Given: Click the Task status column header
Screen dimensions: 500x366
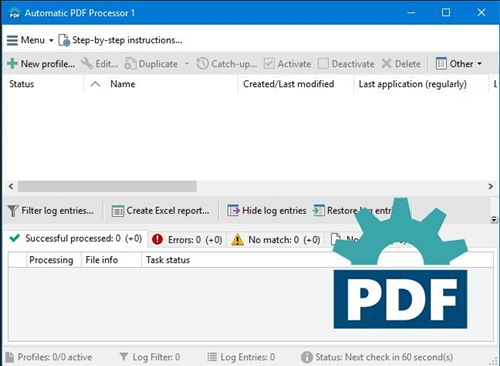Looking at the screenshot, I should click(x=168, y=260).
